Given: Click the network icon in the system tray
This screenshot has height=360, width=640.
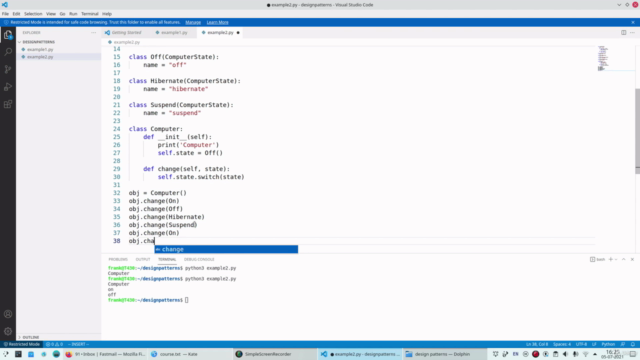Looking at the screenshot, I should click(x=585, y=354).
